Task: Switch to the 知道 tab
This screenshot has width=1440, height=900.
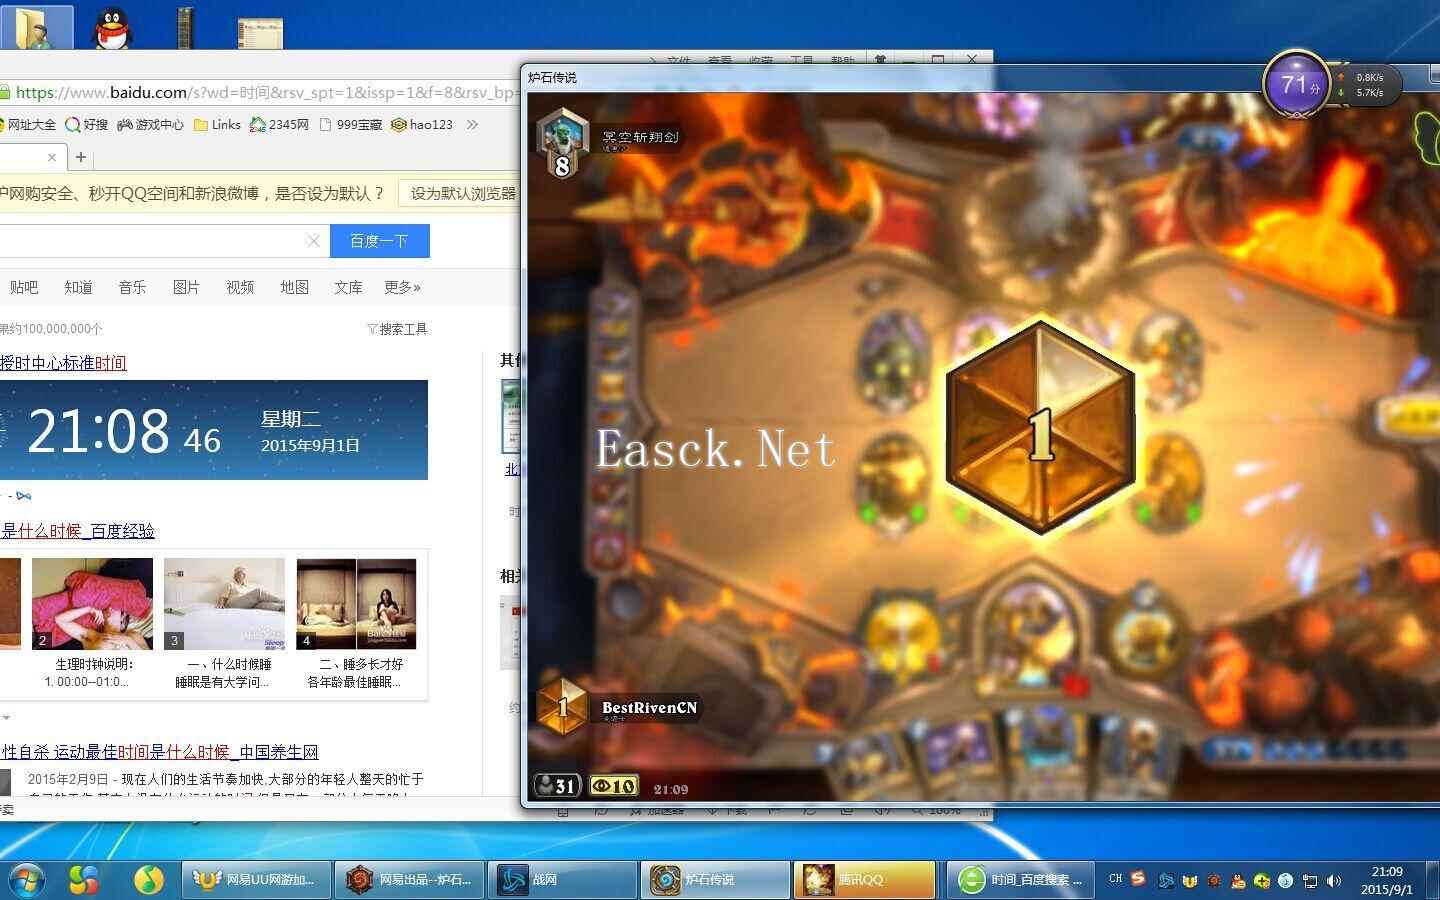Action: click(x=78, y=288)
